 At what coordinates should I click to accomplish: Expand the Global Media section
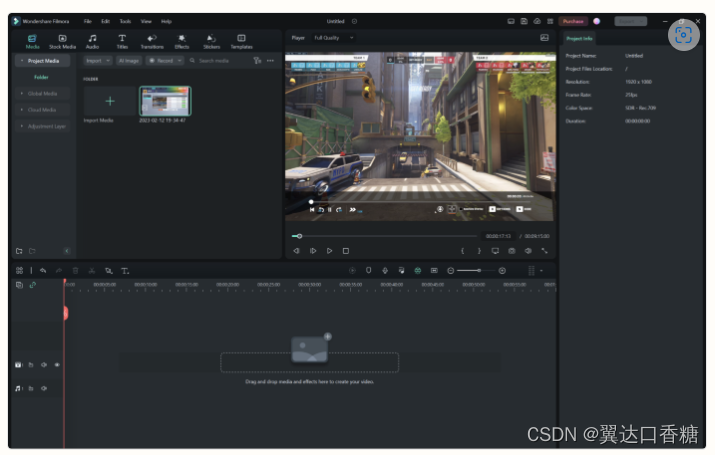point(42,93)
